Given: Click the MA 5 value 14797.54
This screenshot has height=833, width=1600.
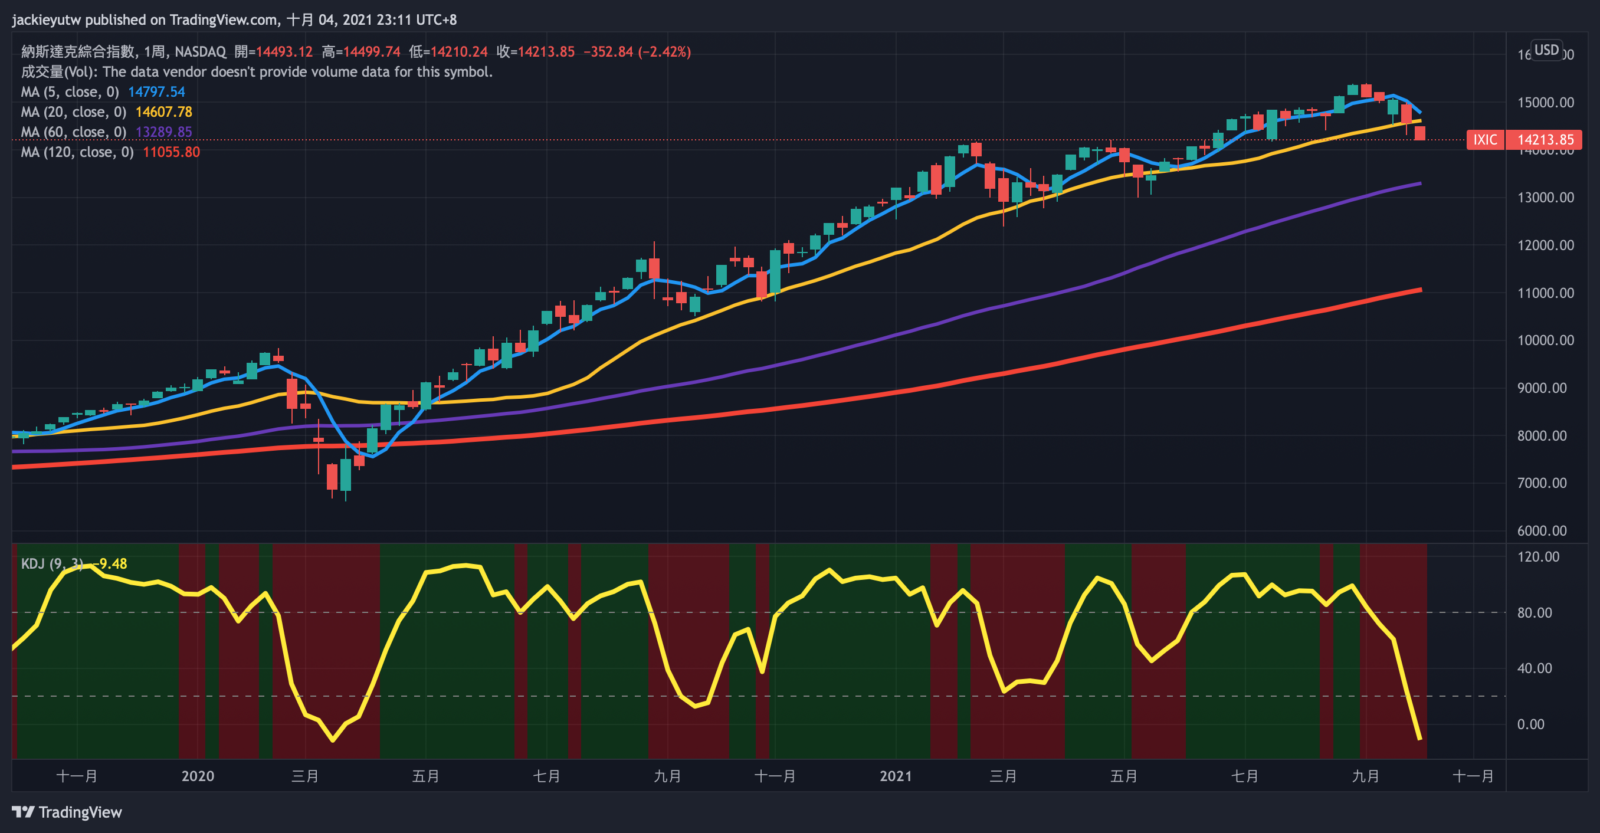Looking at the screenshot, I should click(x=156, y=92).
